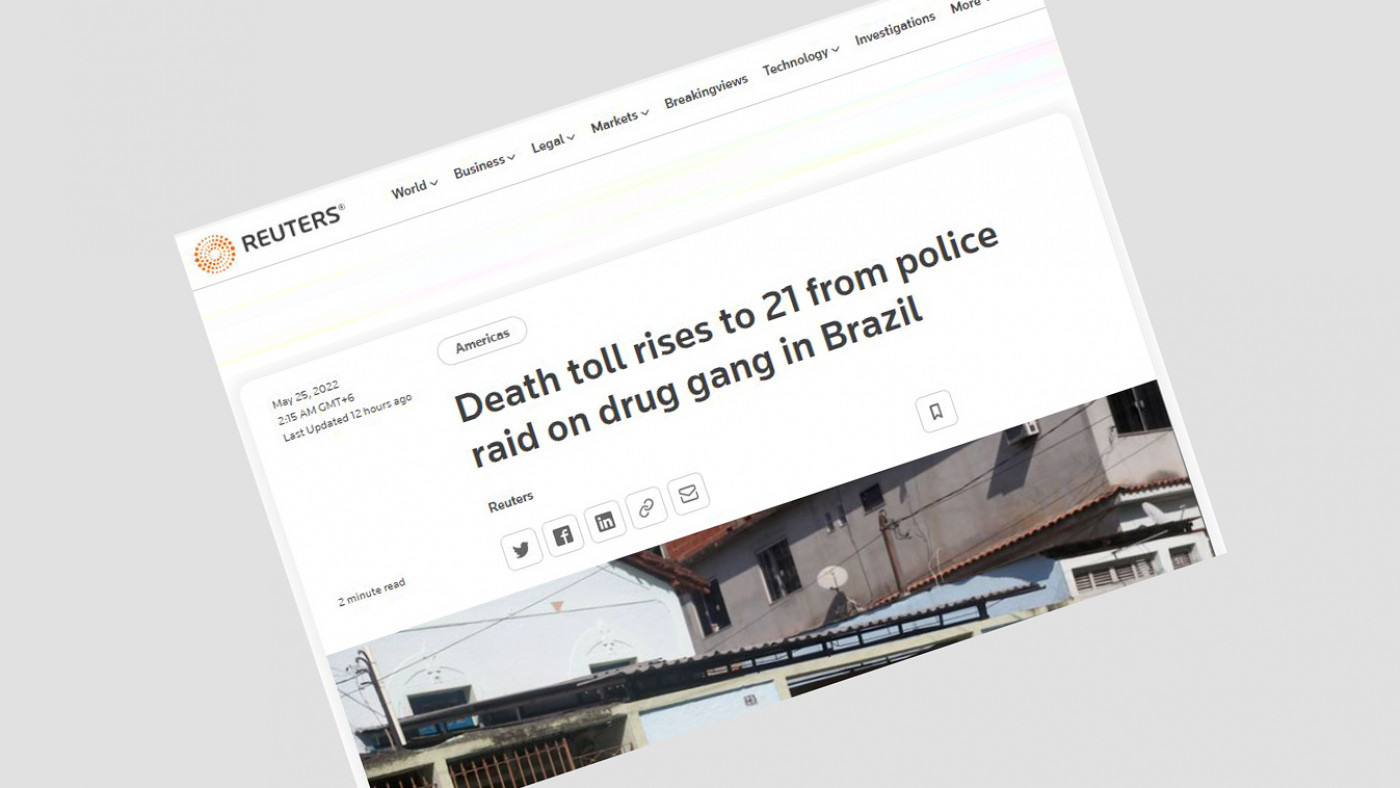Click 'Last Updated 12 hours ago' text
The width and height of the screenshot is (1400, 788).
[x=347, y=418]
